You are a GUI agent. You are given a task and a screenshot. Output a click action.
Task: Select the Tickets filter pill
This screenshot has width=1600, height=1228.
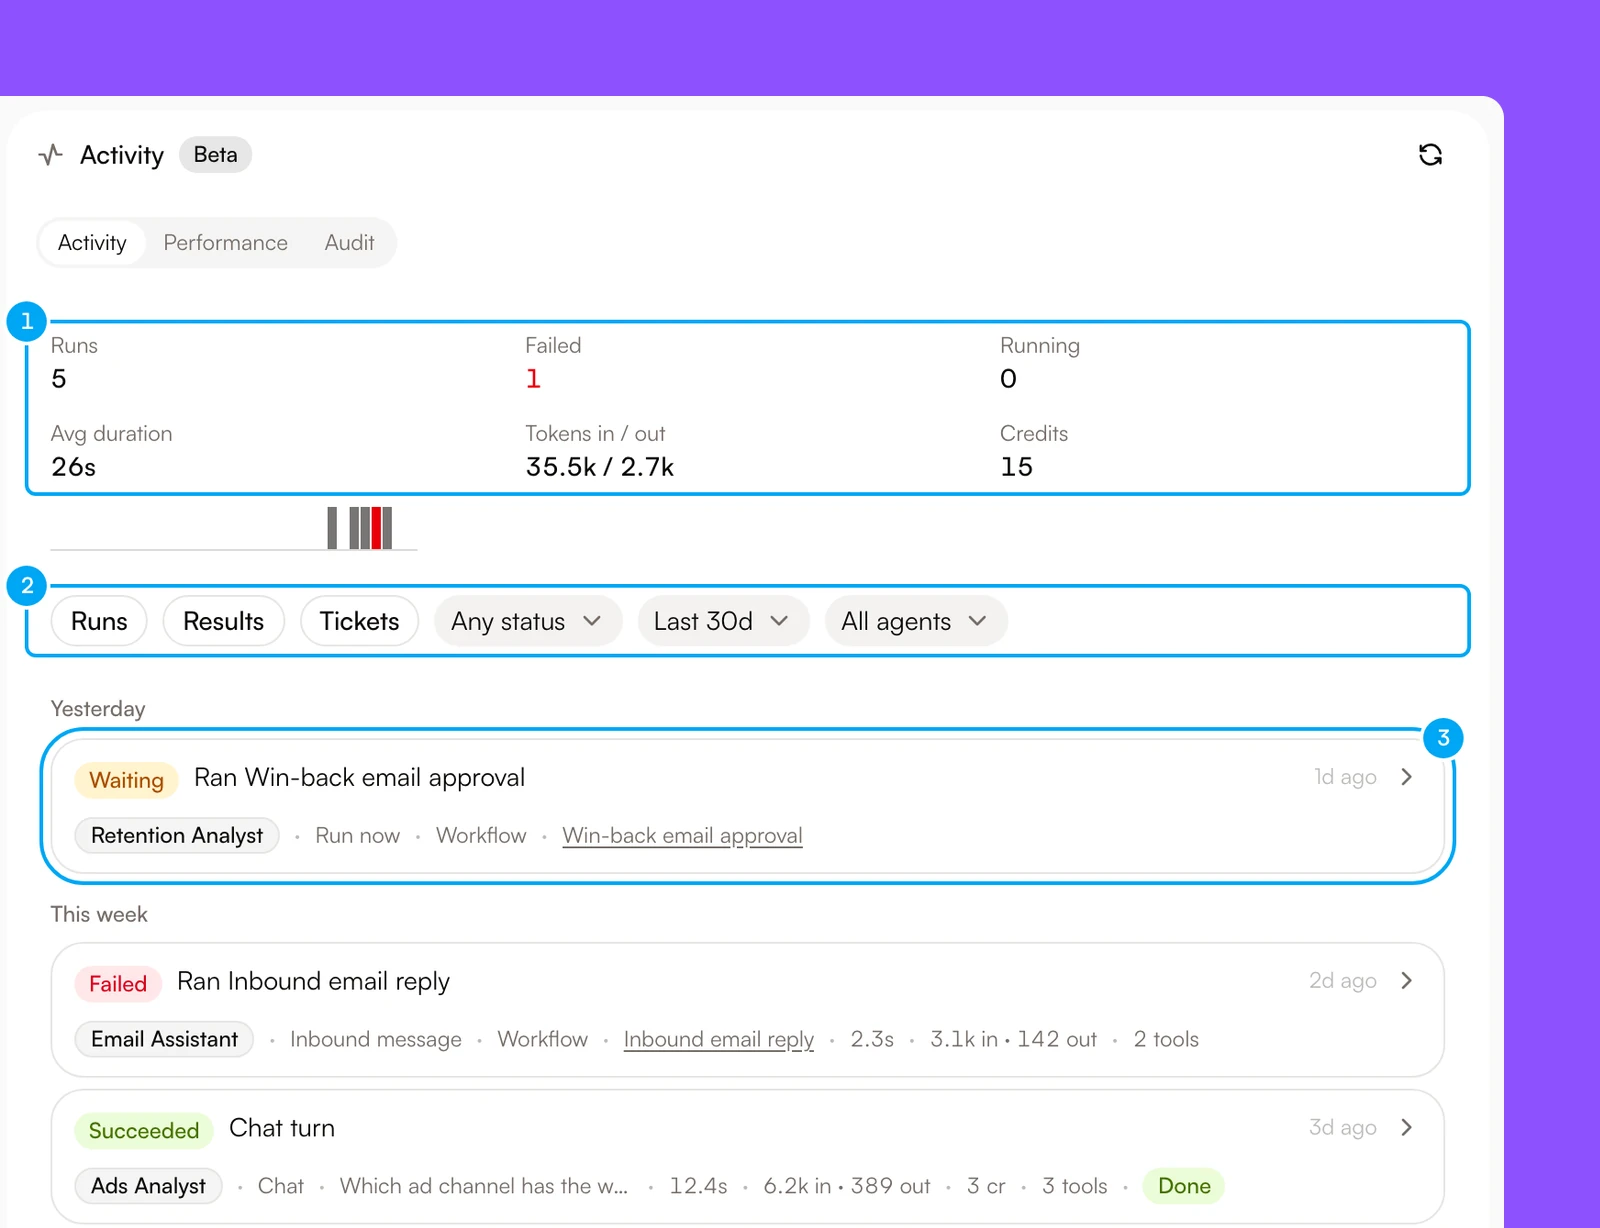[x=359, y=621]
